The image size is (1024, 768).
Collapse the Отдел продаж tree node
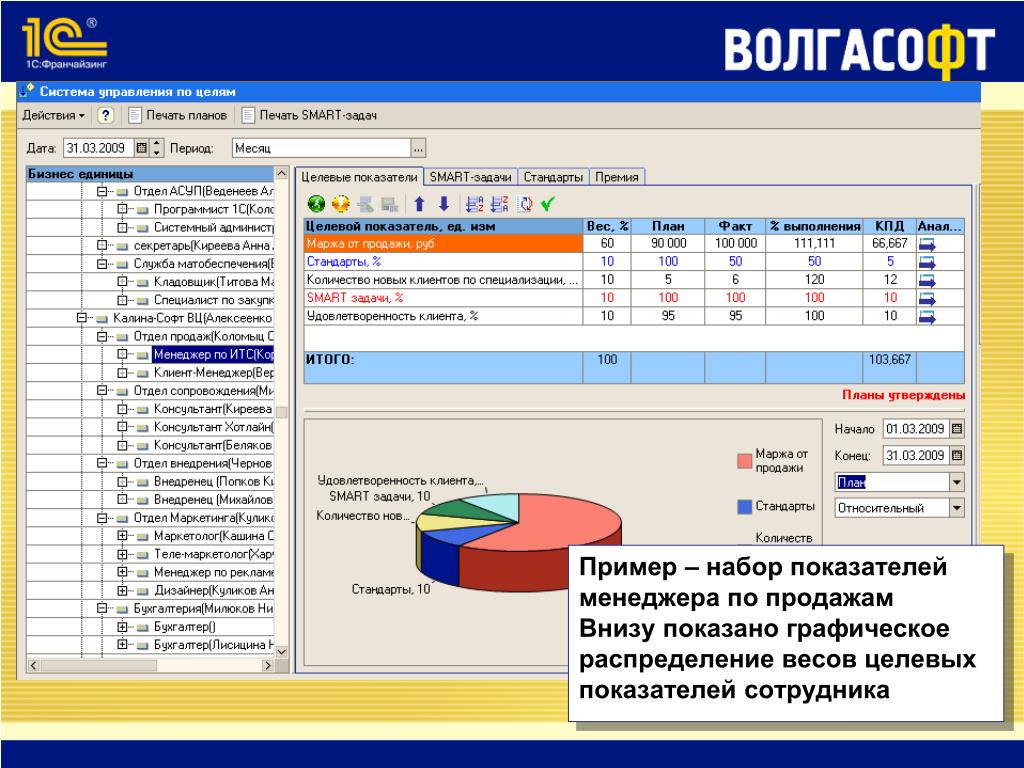tap(102, 336)
